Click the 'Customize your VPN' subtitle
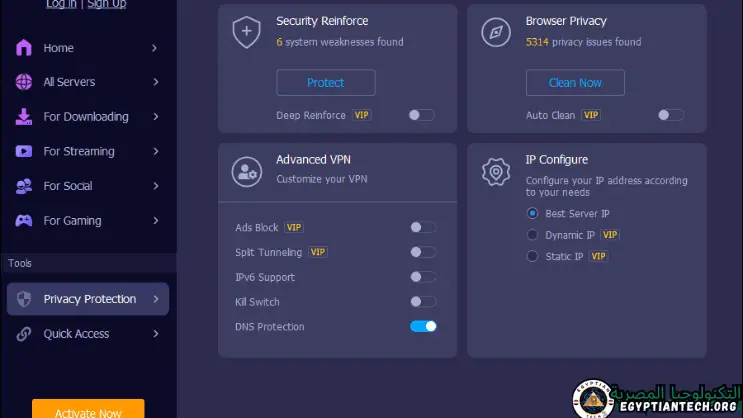Viewport: 743px width, 418px height. pos(322,179)
